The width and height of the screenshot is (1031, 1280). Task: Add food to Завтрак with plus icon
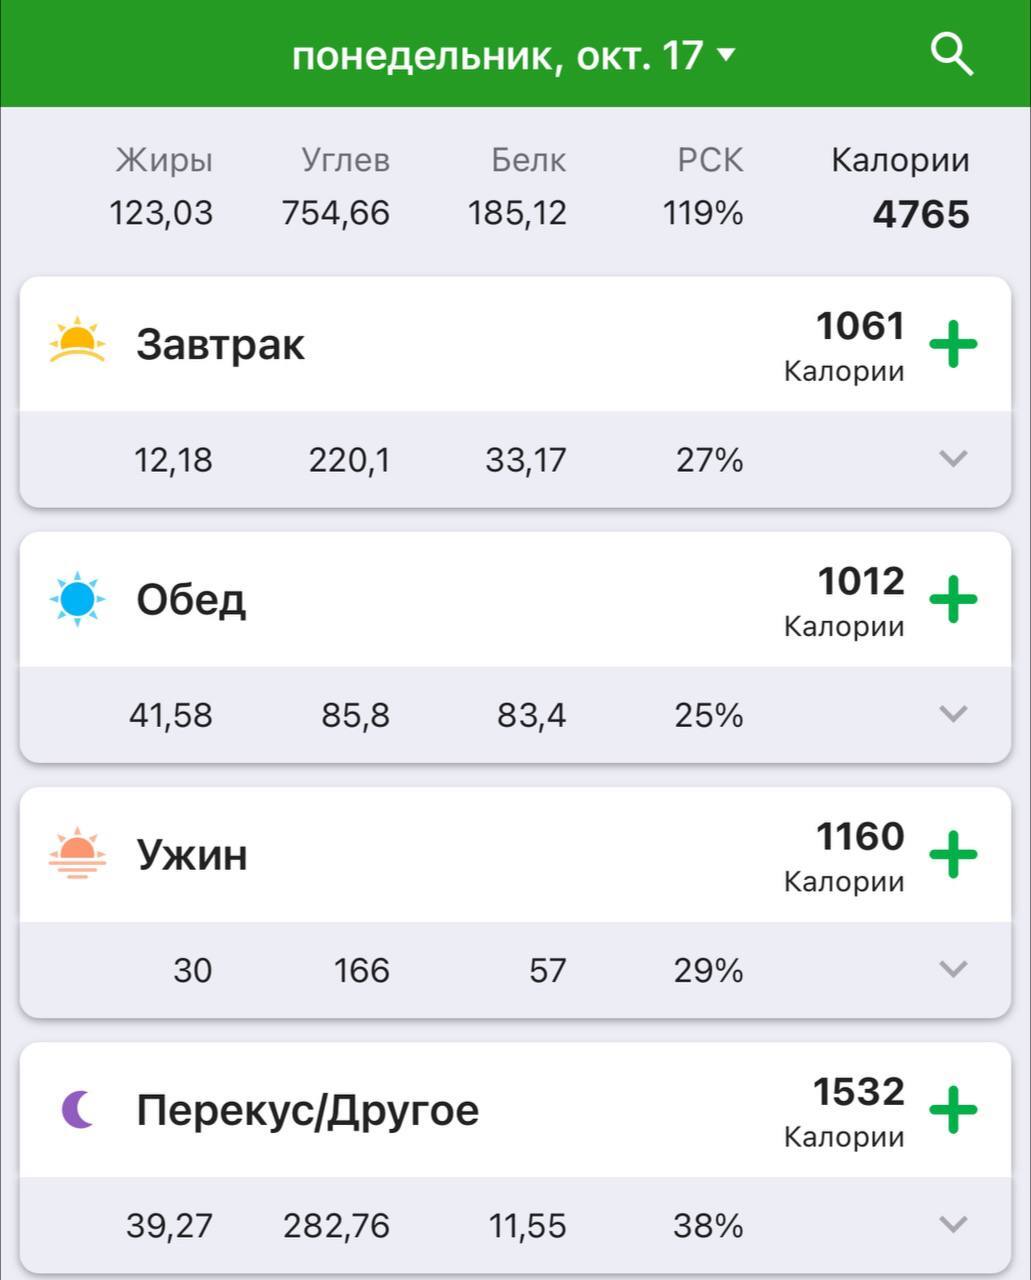(953, 345)
